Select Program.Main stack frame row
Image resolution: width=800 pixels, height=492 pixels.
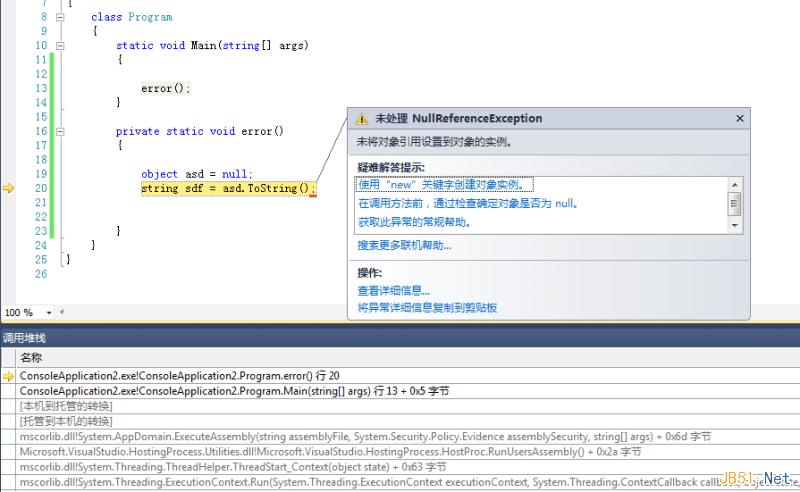400,391
